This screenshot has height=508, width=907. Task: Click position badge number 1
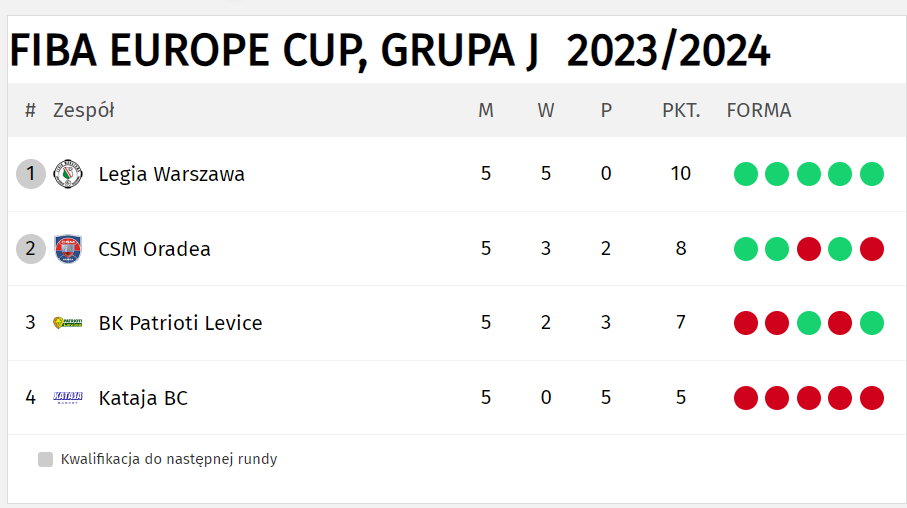click(x=31, y=174)
